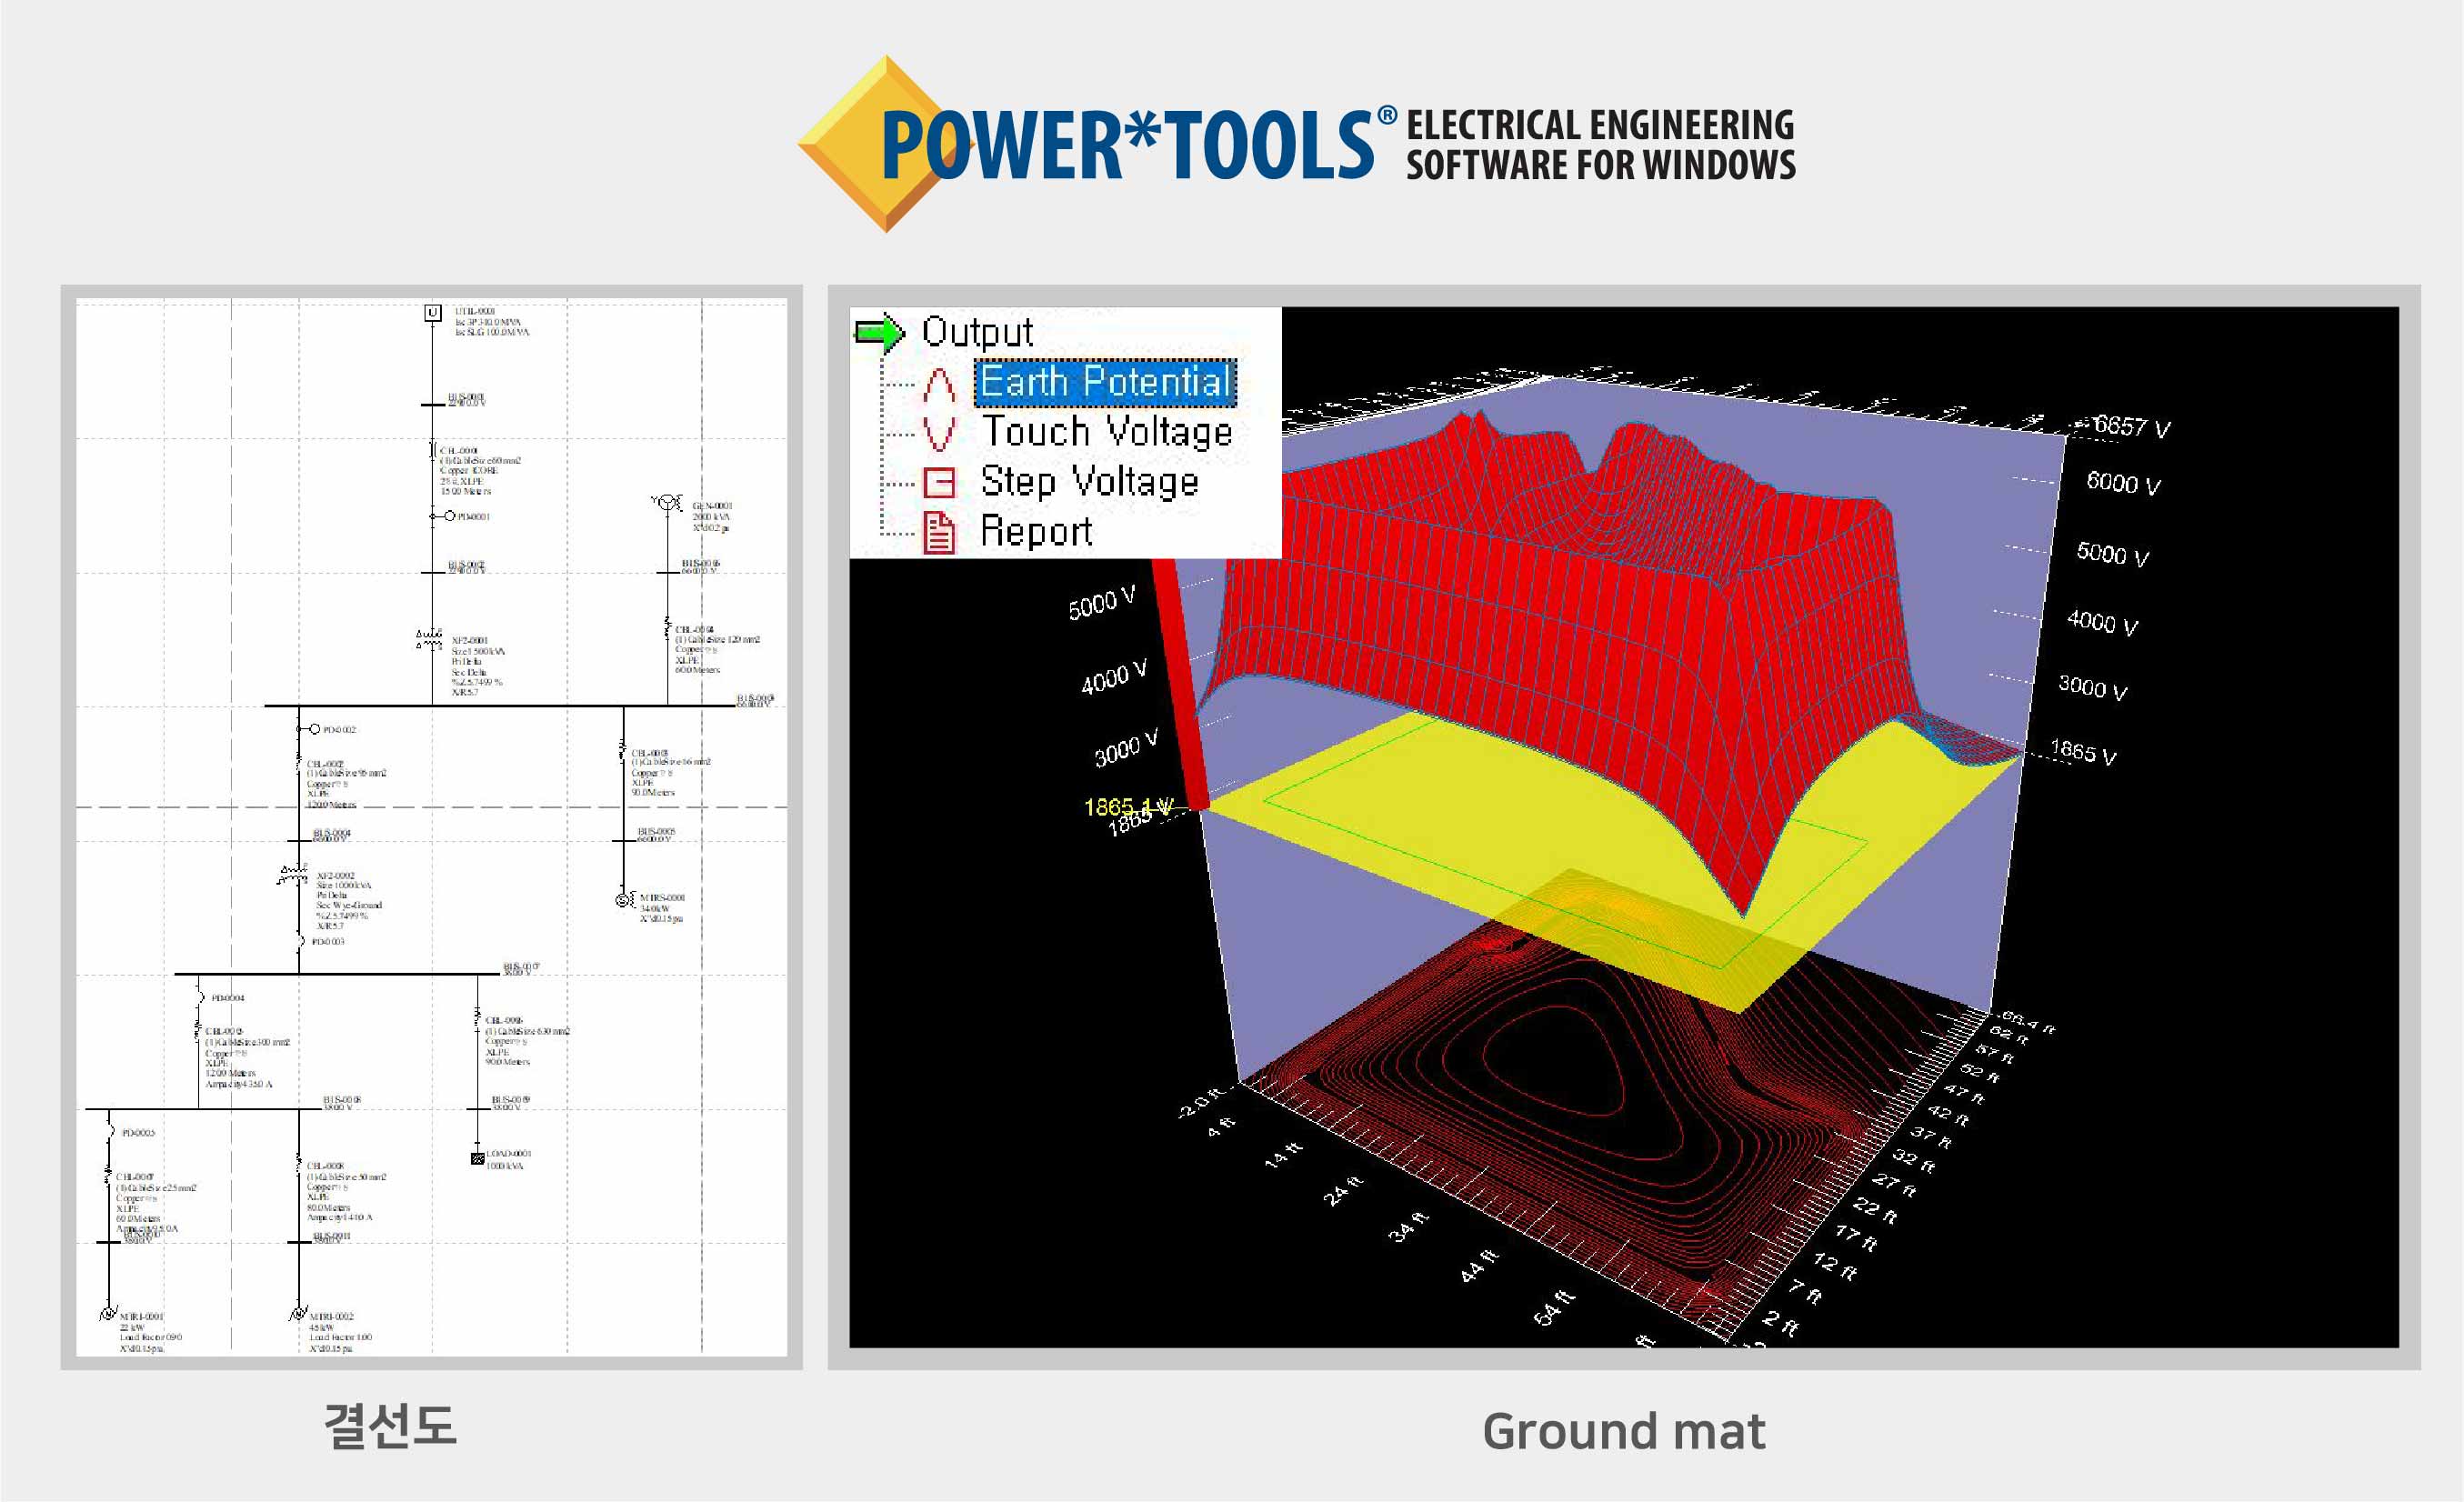The height and width of the screenshot is (1502, 2464).
Task: Click the POWER*TOOLS logo
Action: (x=1296, y=145)
